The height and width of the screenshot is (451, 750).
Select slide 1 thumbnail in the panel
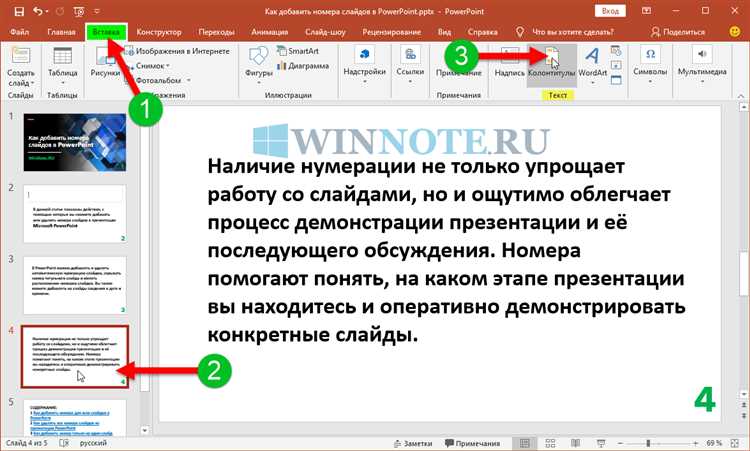pos(75,143)
